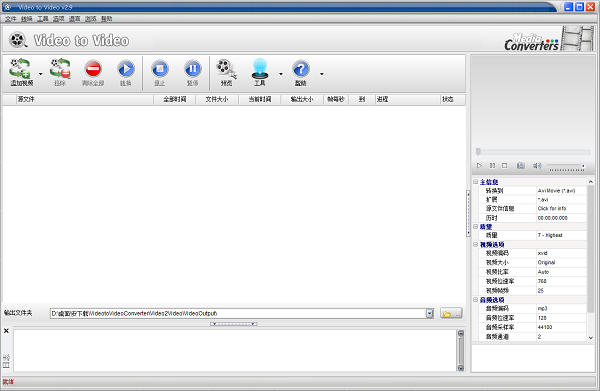The image size is (600, 391).
Task: Click the blue Pause toolbar icon
Action: pyautogui.click(x=192, y=69)
